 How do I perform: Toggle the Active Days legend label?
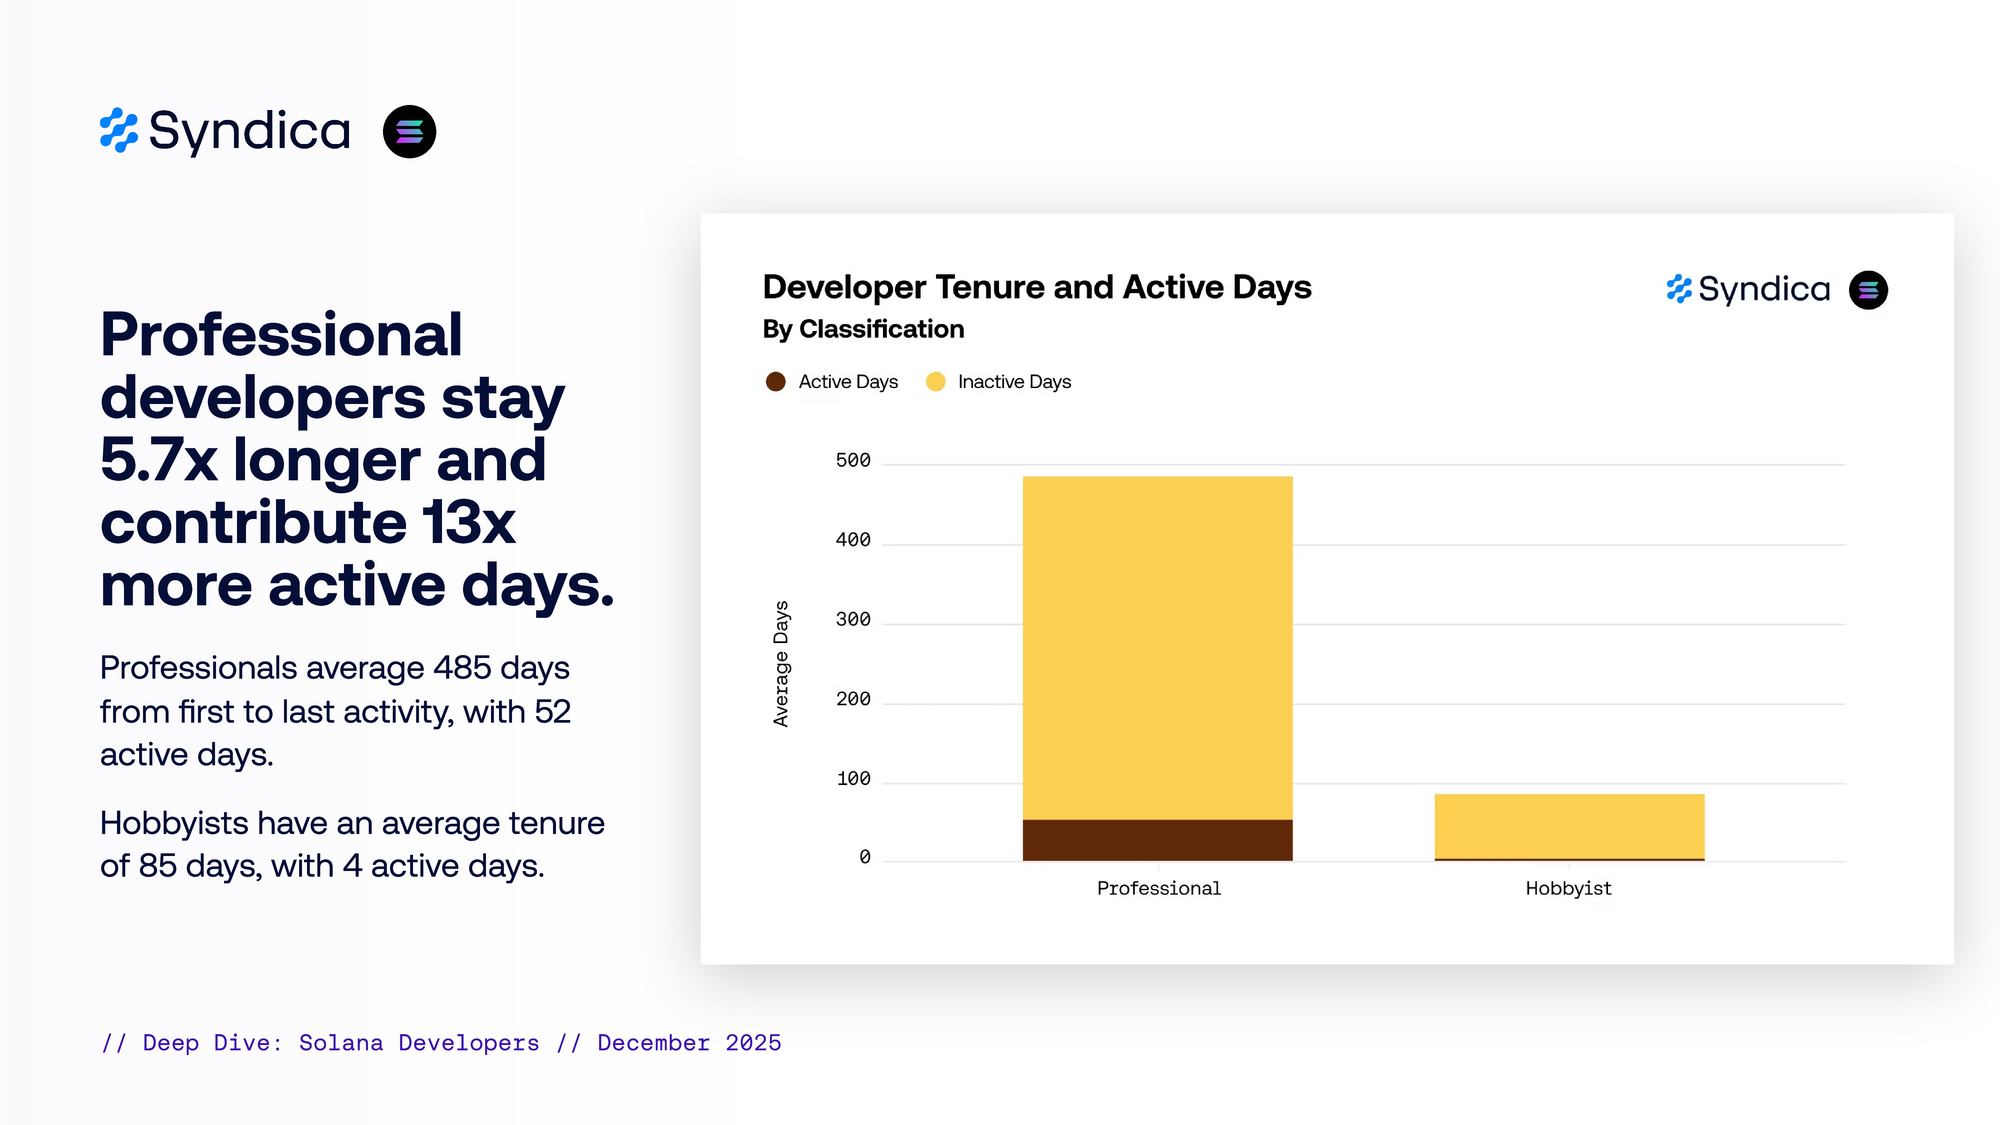848,382
